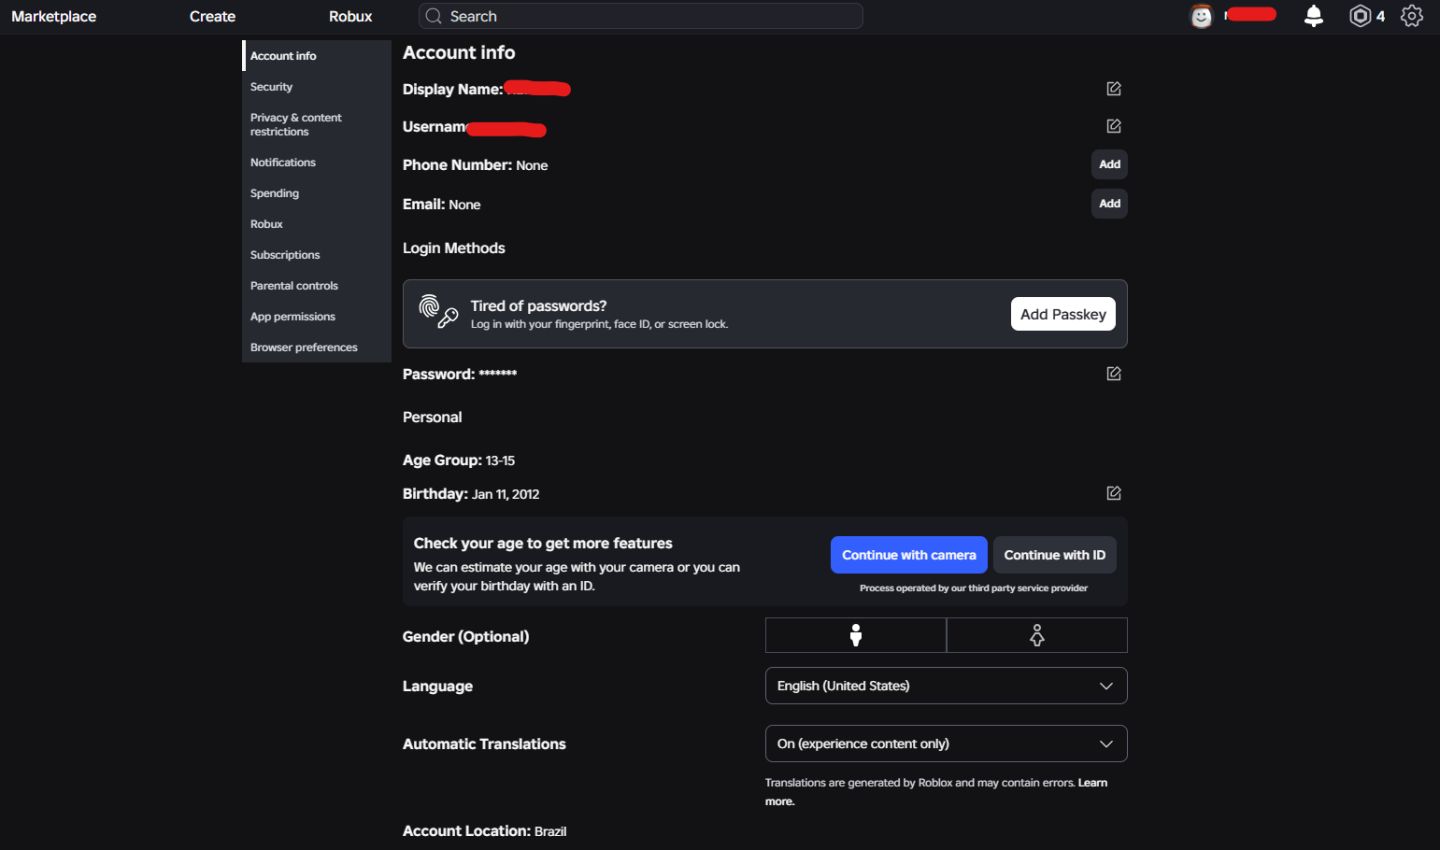Open Robux in top navigation
Viewport: 1440px width, 850px height.
point(350,16)
